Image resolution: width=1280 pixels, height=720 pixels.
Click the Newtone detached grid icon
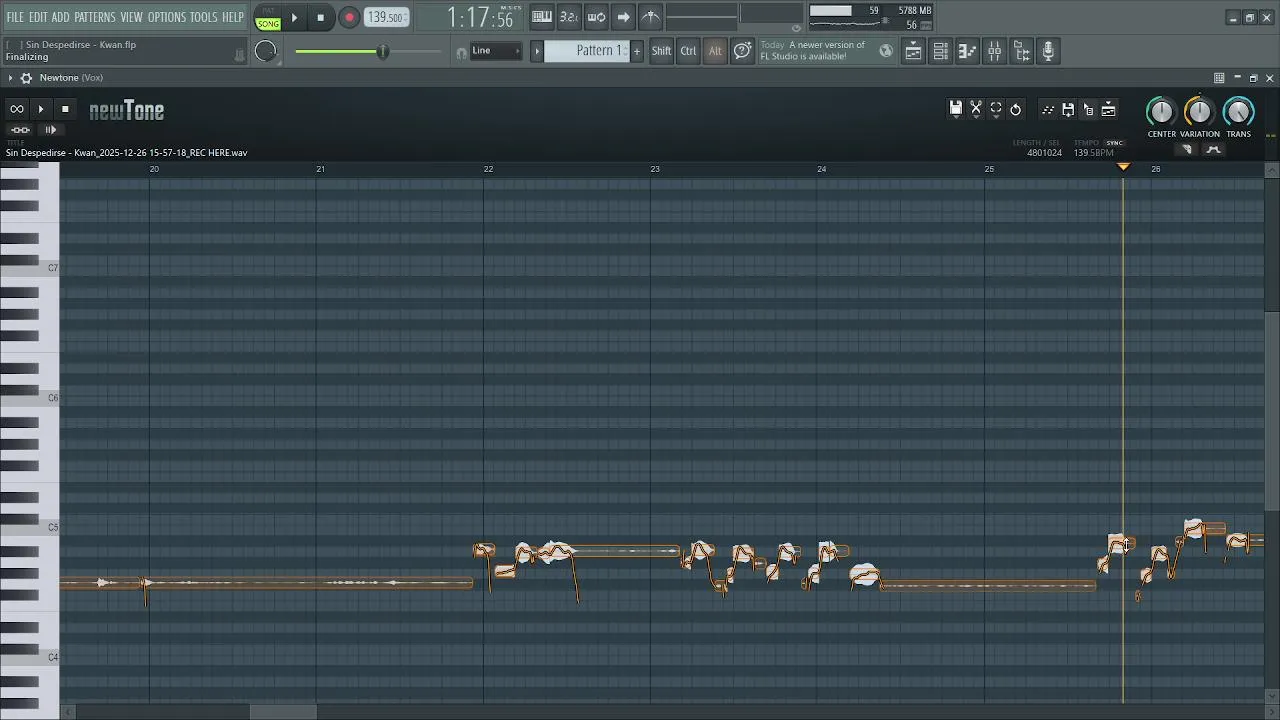pos(1219,78)
